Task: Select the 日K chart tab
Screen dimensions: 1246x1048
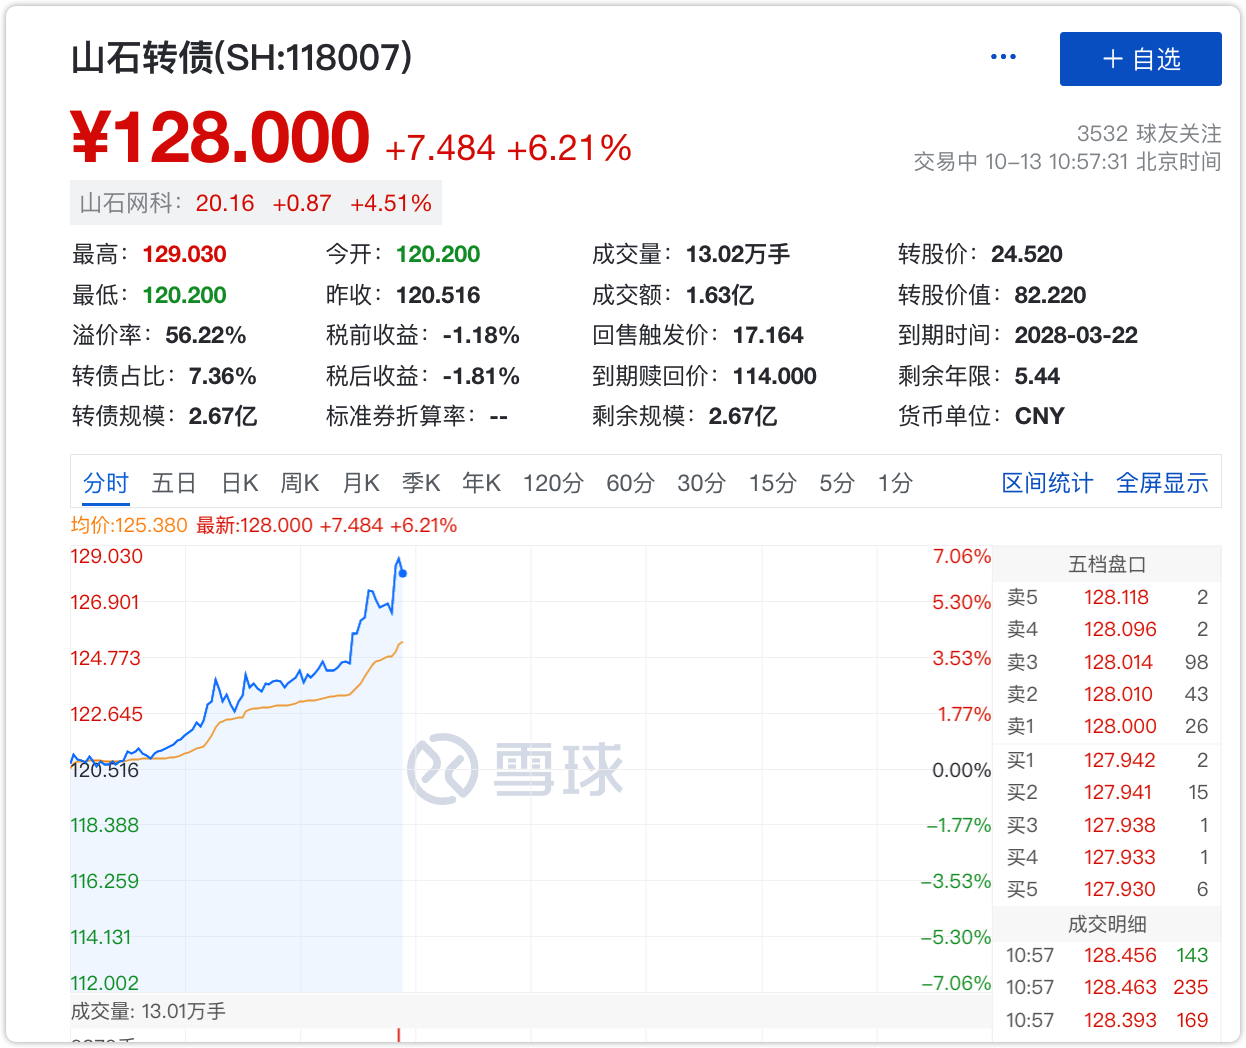Action: (240, 484)
